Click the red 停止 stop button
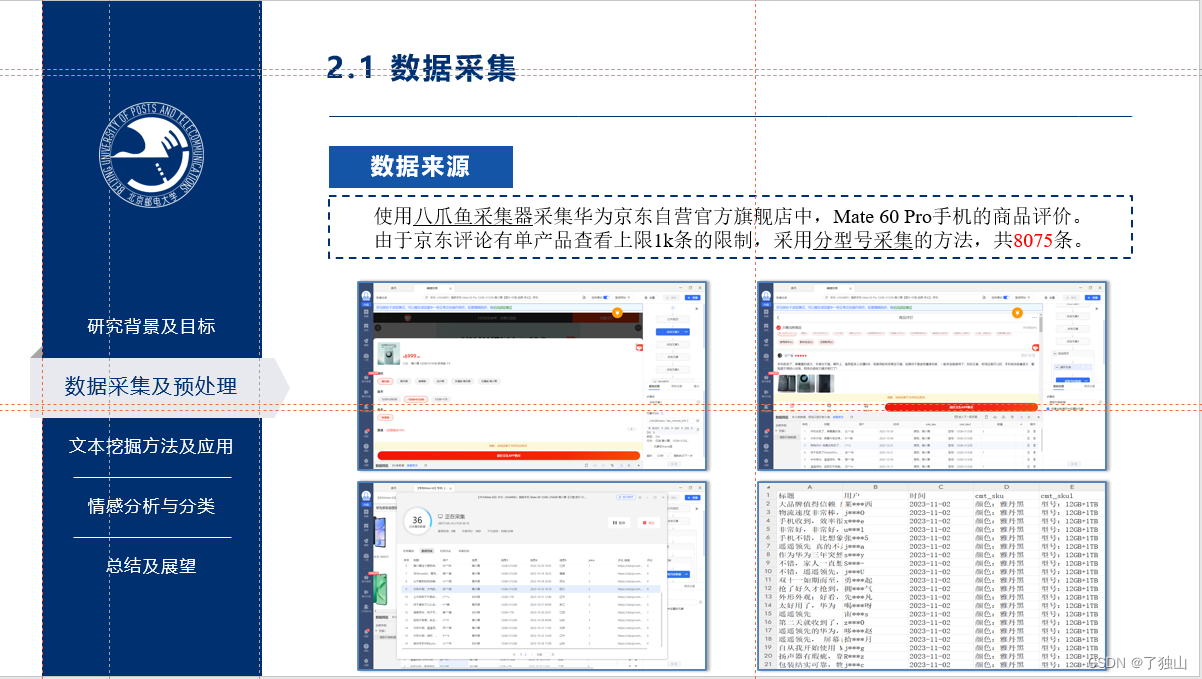The height and width of the screenshot is (679, 1202). point(648,523)
